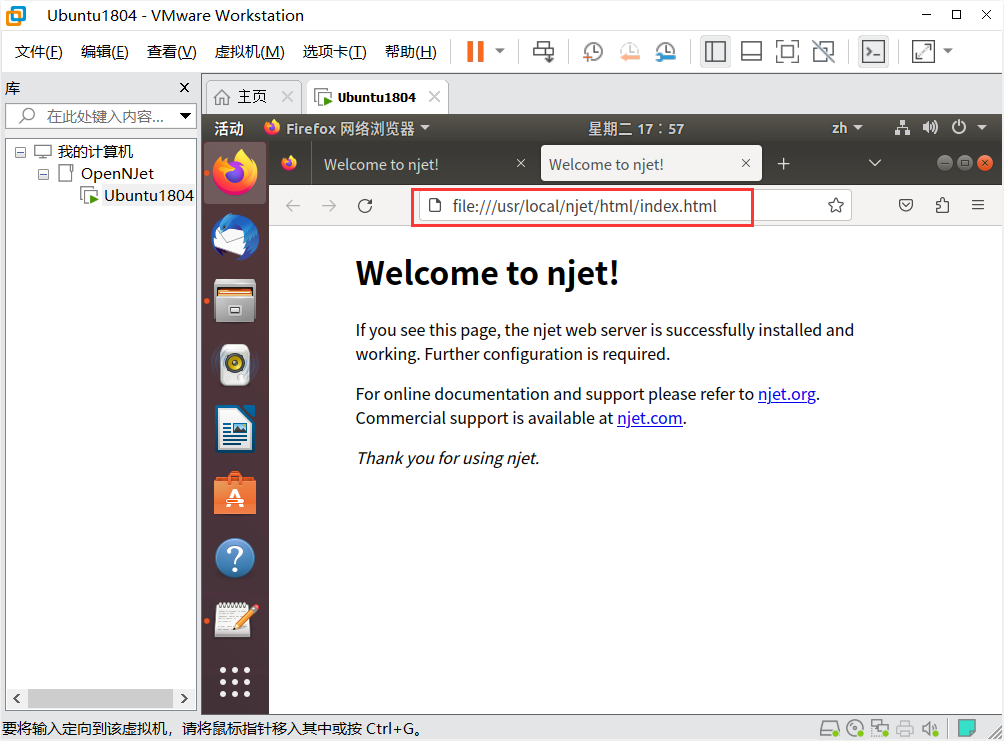Close the 主页 home tab

pos(287,97)
